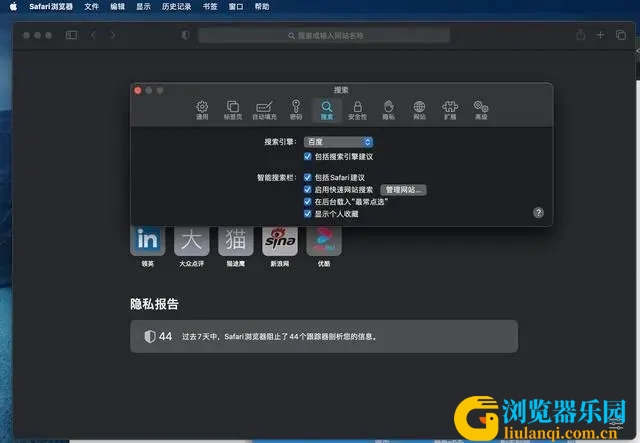Image resolution: width=640 pixels, height=443 pixels.
Task: Click the Share button in Safari toolbar
Action: (580, 35)
